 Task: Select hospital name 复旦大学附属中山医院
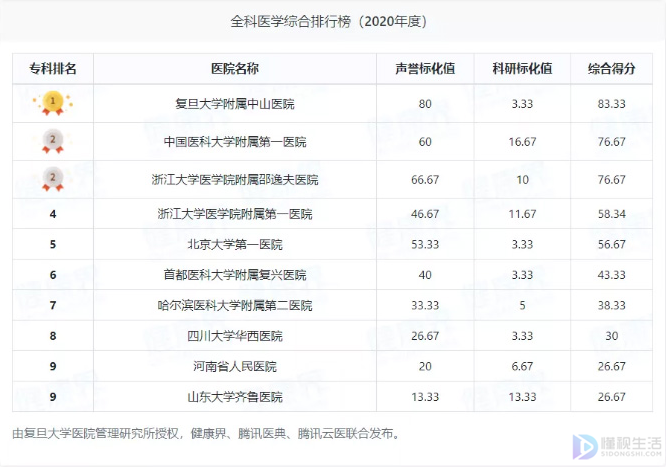coord(235,104)
